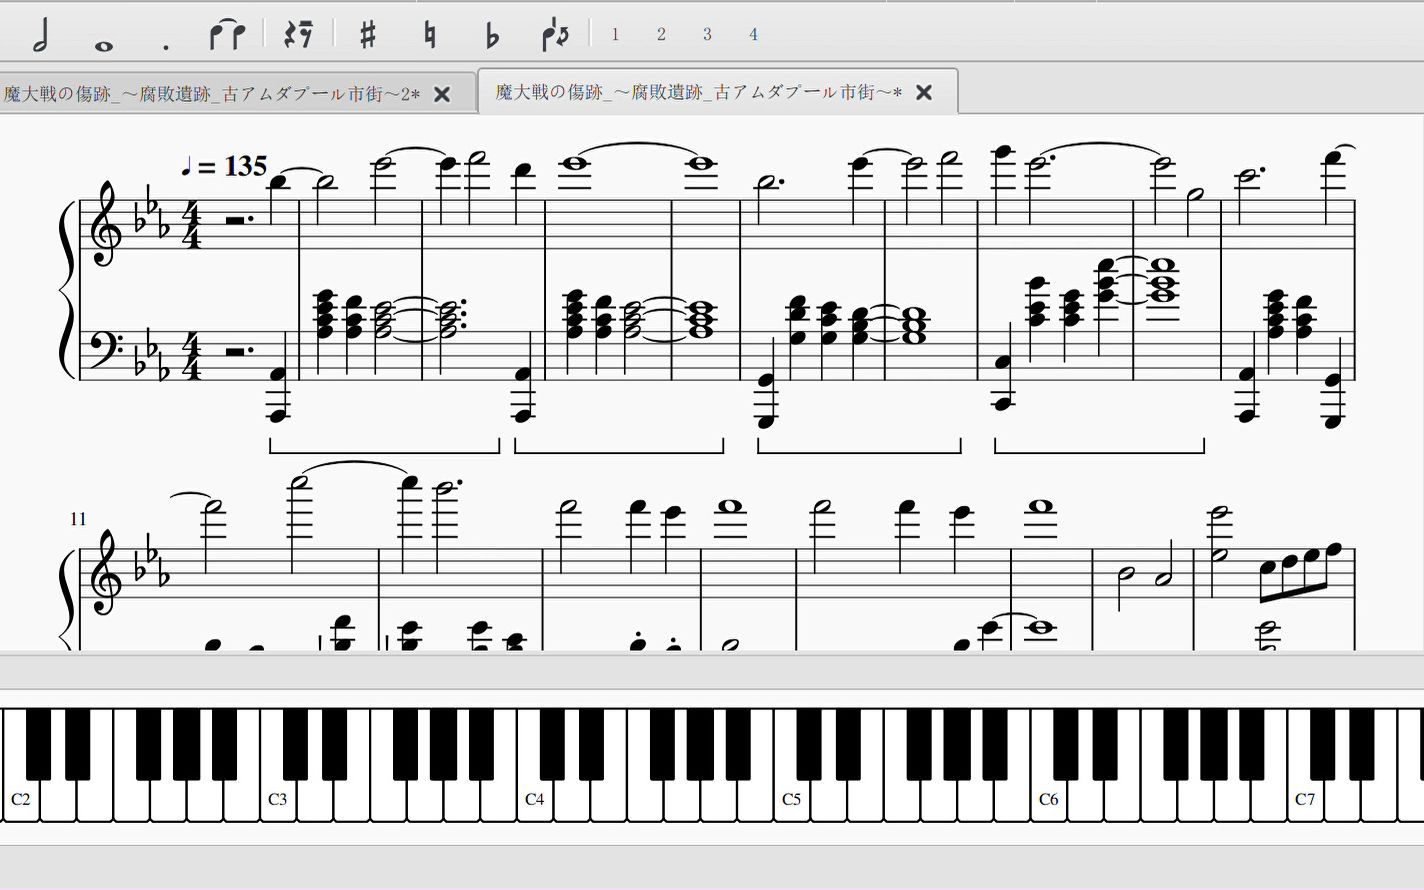This screenshot has height=890, width=1424.
Task: Flip note stem direction
Action: pos(555,35)
